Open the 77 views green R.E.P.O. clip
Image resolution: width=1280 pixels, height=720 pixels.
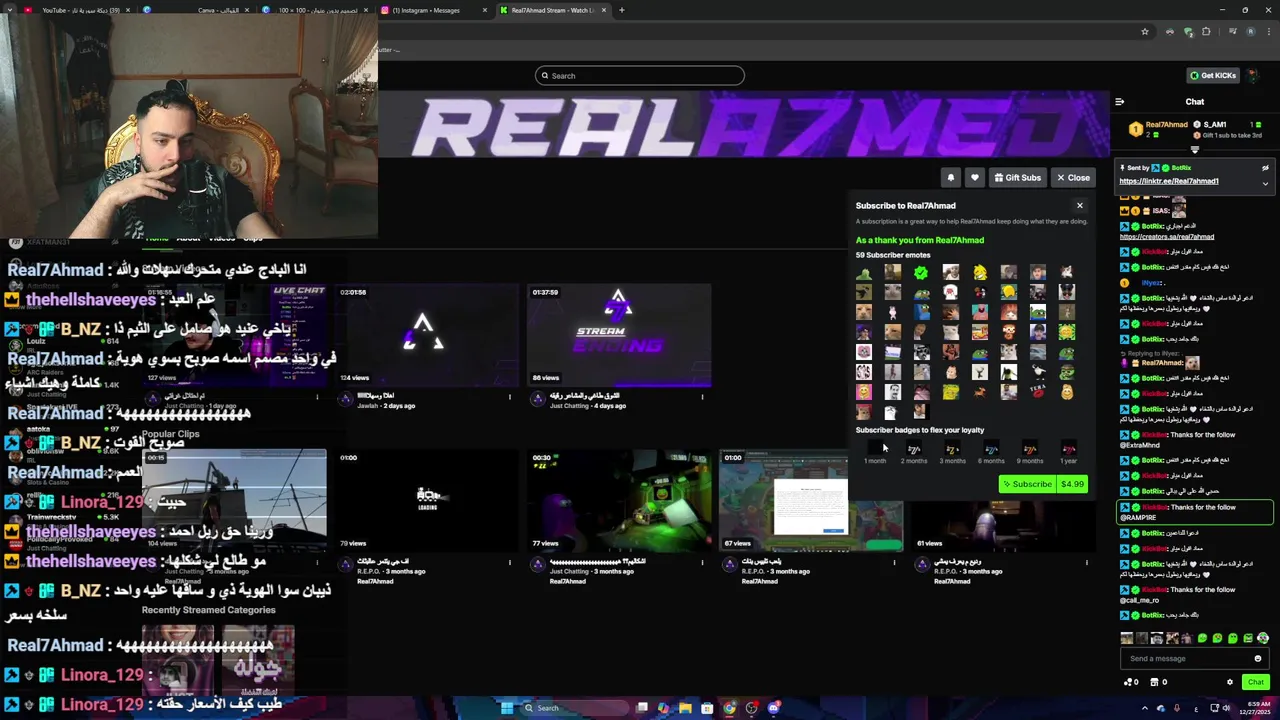619,501
